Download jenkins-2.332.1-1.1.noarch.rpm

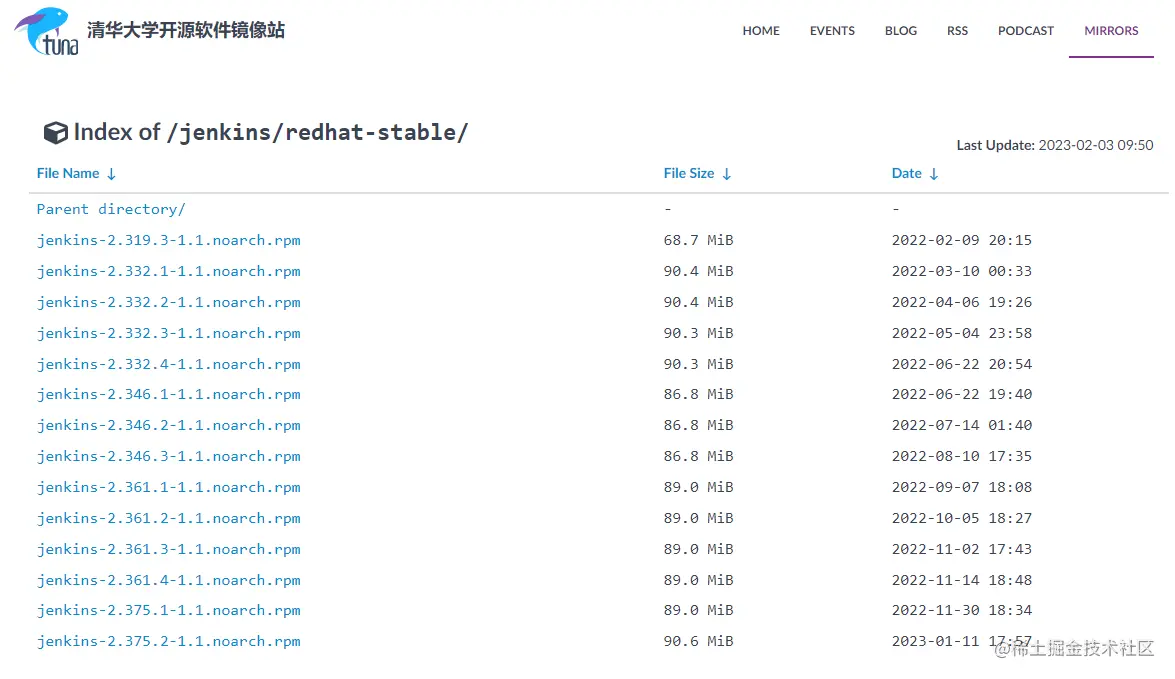click(169, 271)
